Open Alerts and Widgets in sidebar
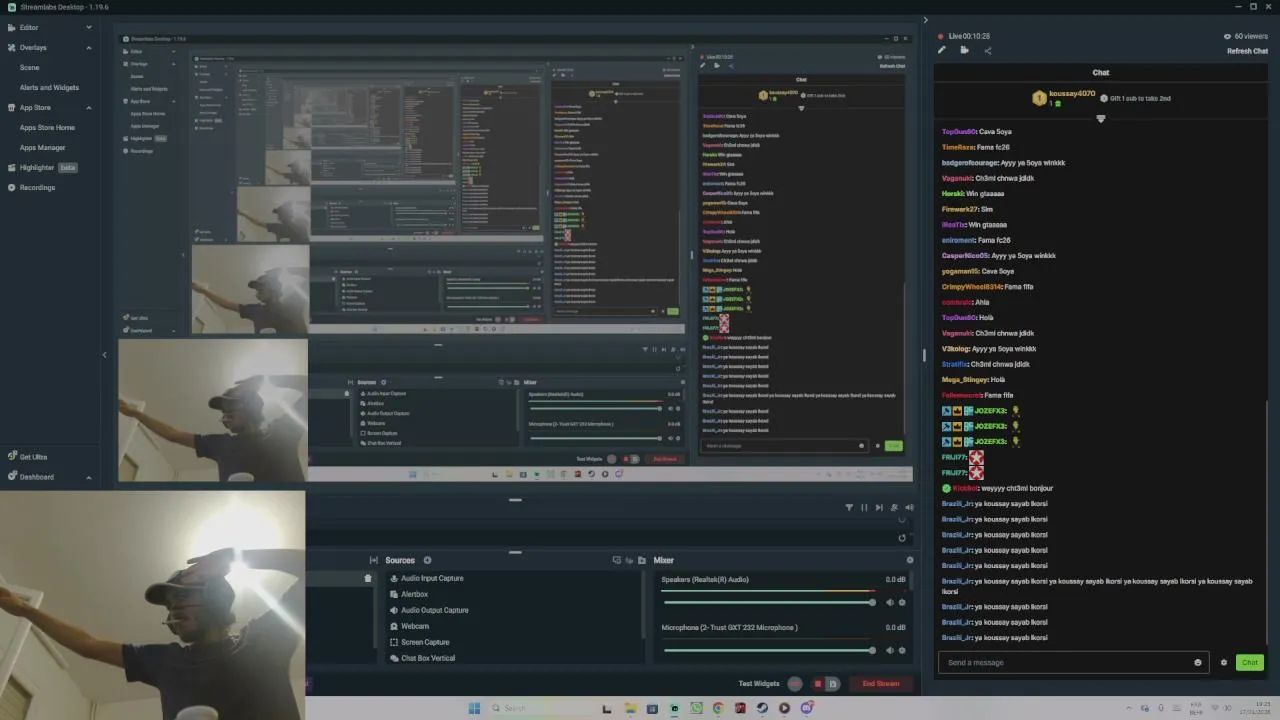Screen dimensions: 1280x720 tap(49, 87)
